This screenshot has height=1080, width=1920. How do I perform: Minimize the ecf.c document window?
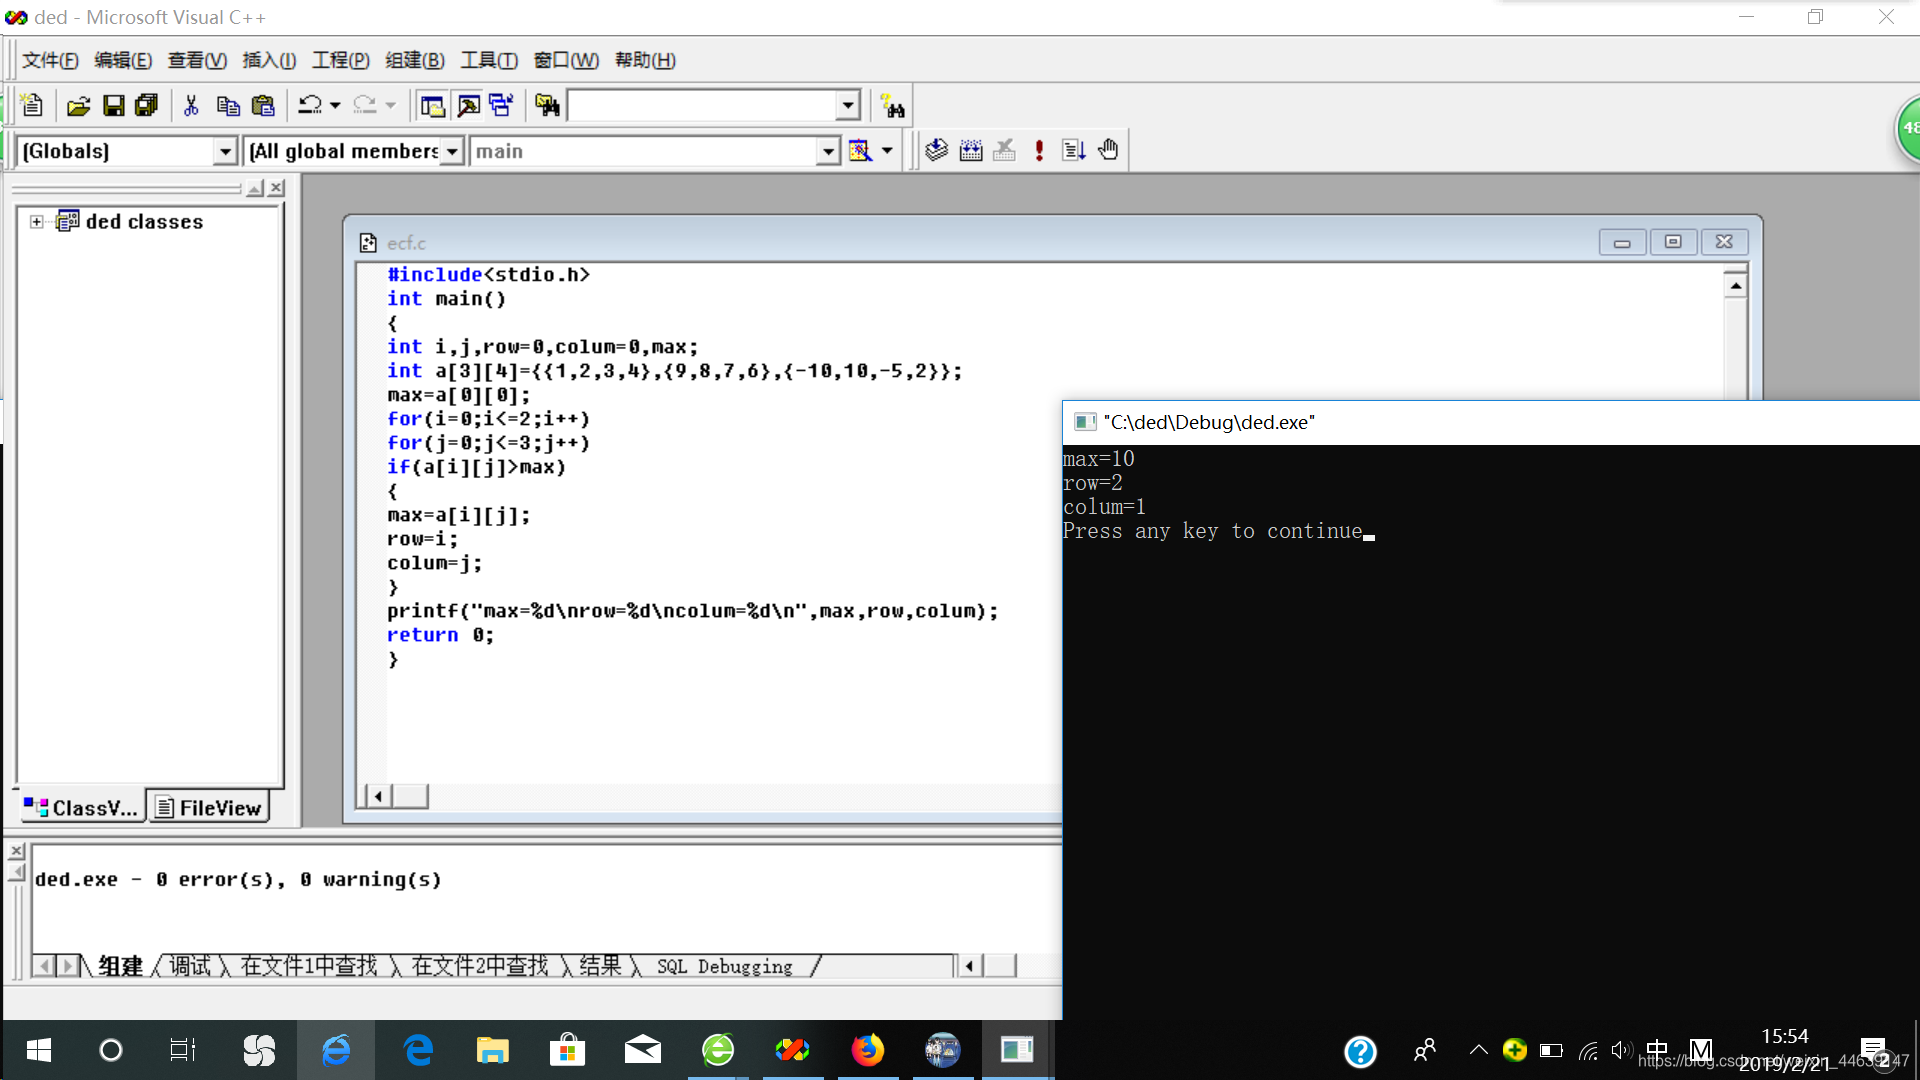click(1622, 242)
